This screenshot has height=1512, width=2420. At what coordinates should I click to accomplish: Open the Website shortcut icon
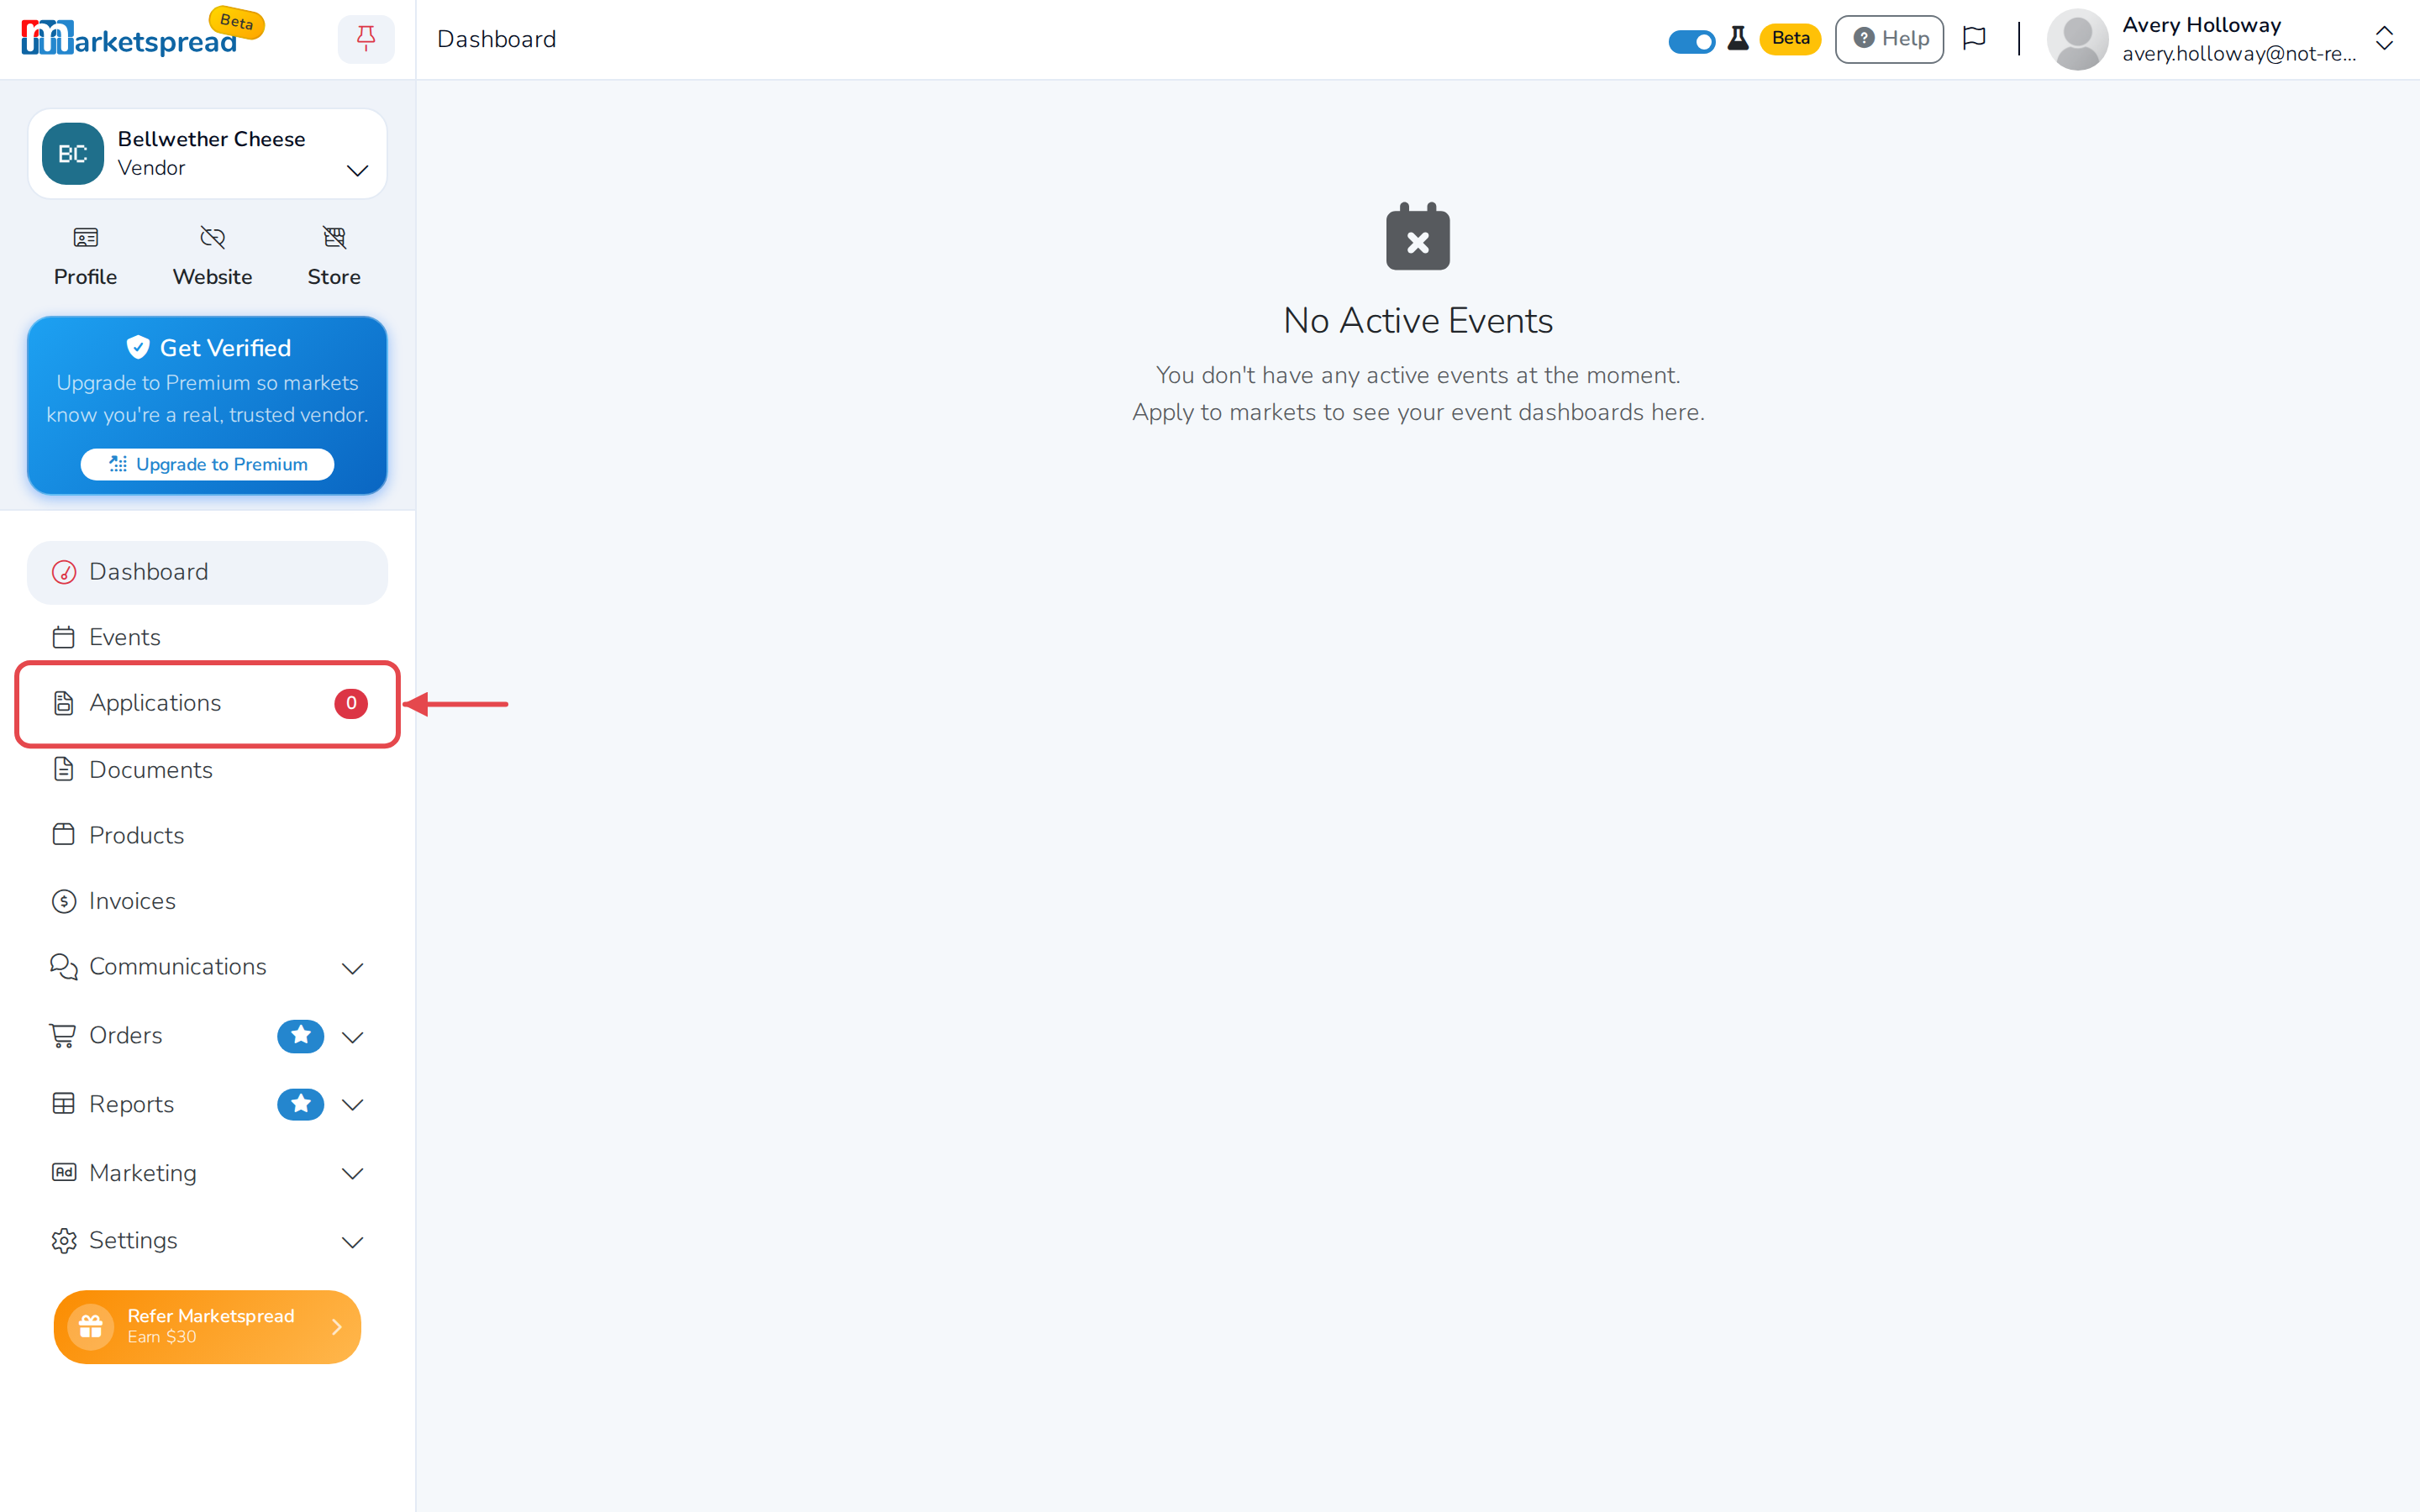pyautogui.click(x=212, y=238)
